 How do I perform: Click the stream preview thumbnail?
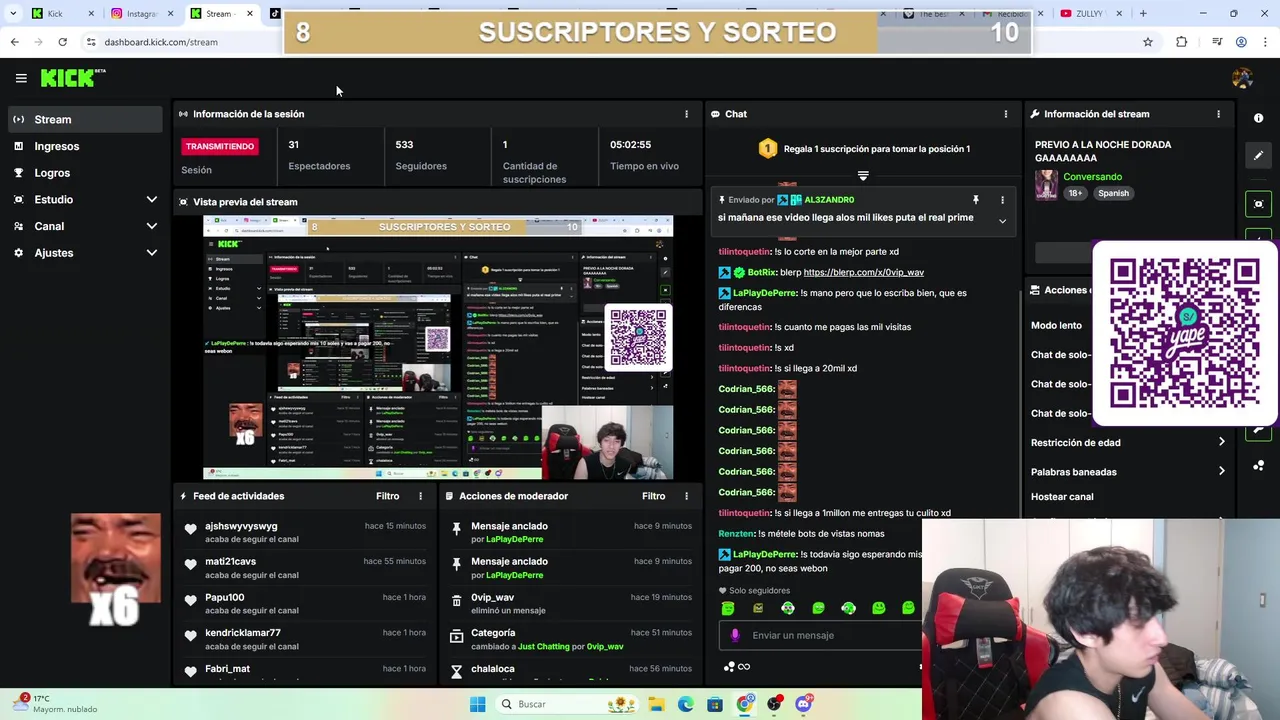tap(438, 347)
